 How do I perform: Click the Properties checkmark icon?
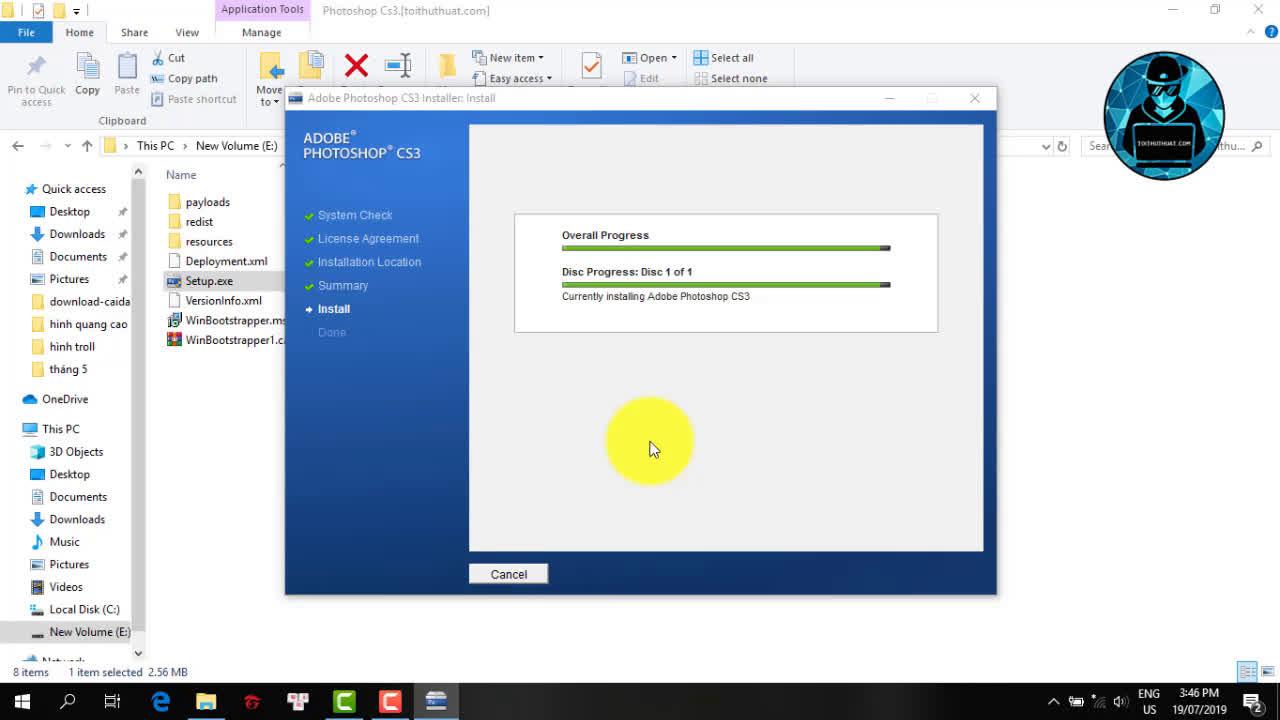tap(591, 66)
